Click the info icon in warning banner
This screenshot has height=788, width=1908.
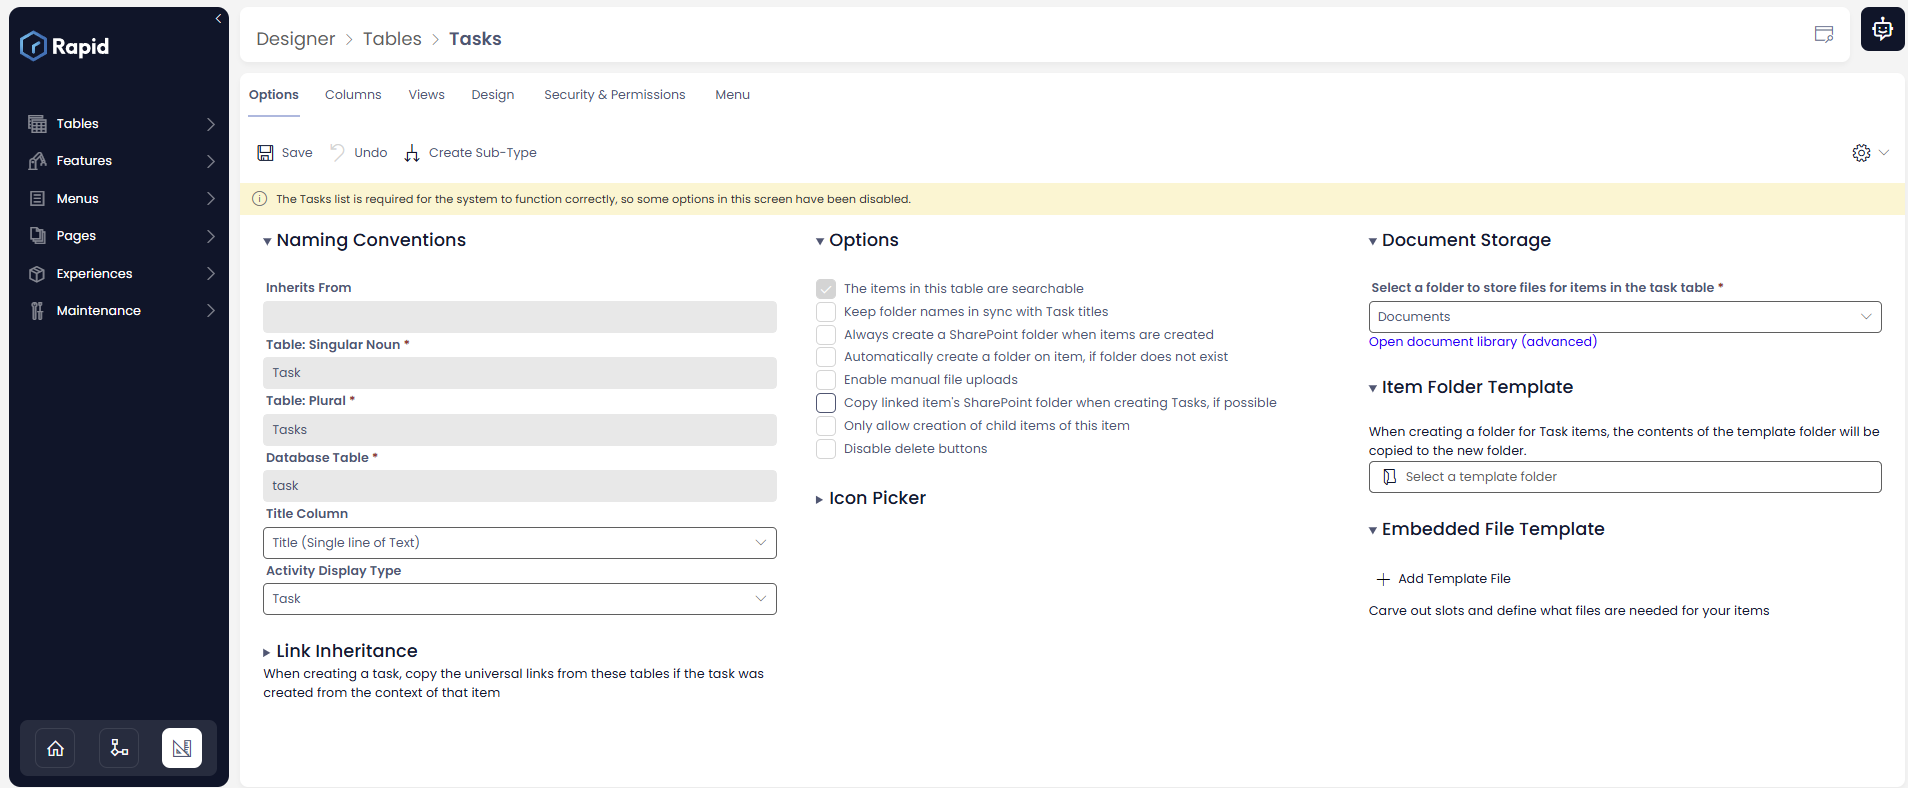[260, 199]
